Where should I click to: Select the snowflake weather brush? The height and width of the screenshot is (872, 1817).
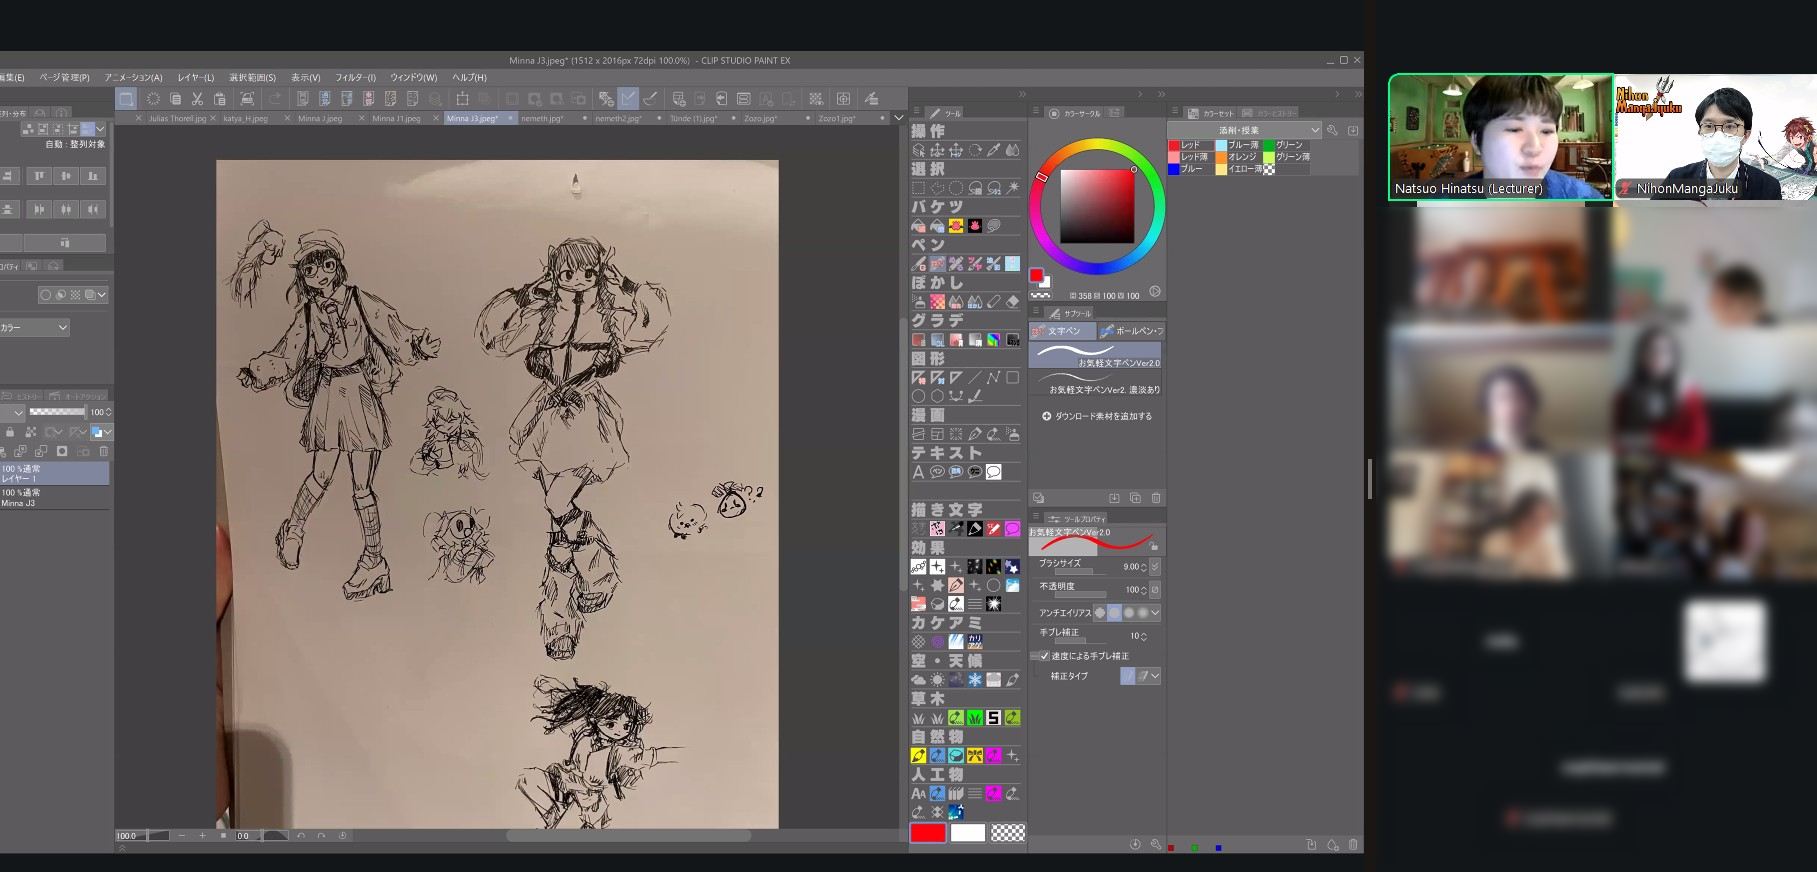(975, 680)
